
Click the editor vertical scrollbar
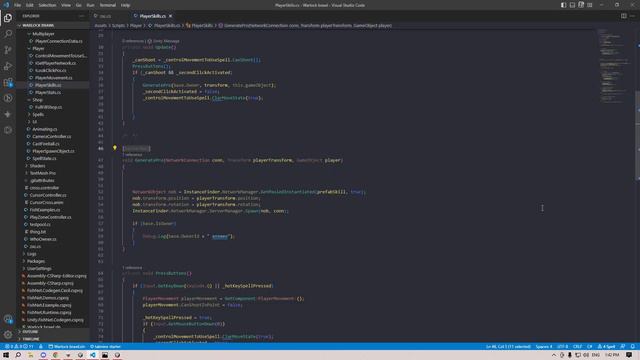pos(637,135)
